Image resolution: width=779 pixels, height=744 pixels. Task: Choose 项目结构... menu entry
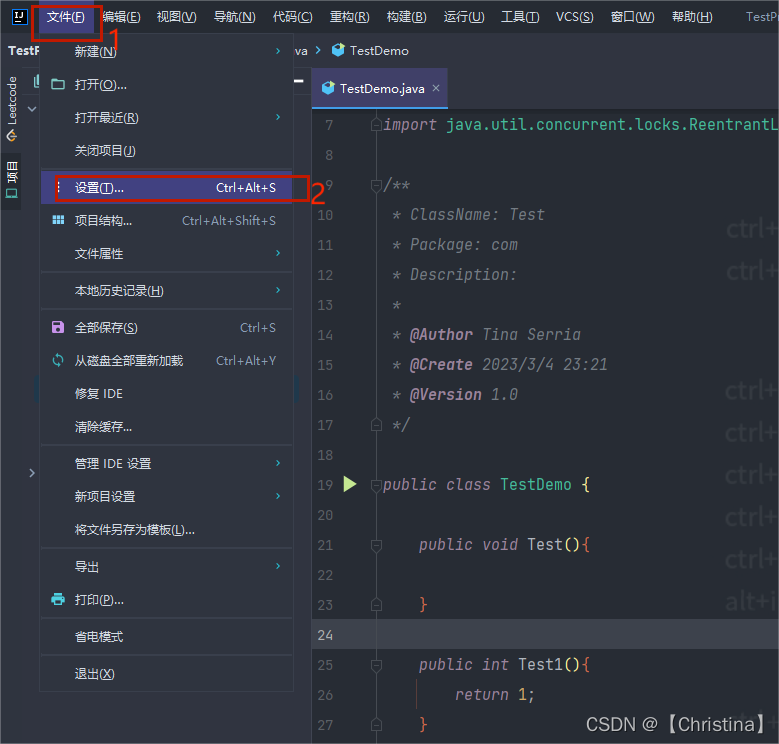click(x=166, y=220)
